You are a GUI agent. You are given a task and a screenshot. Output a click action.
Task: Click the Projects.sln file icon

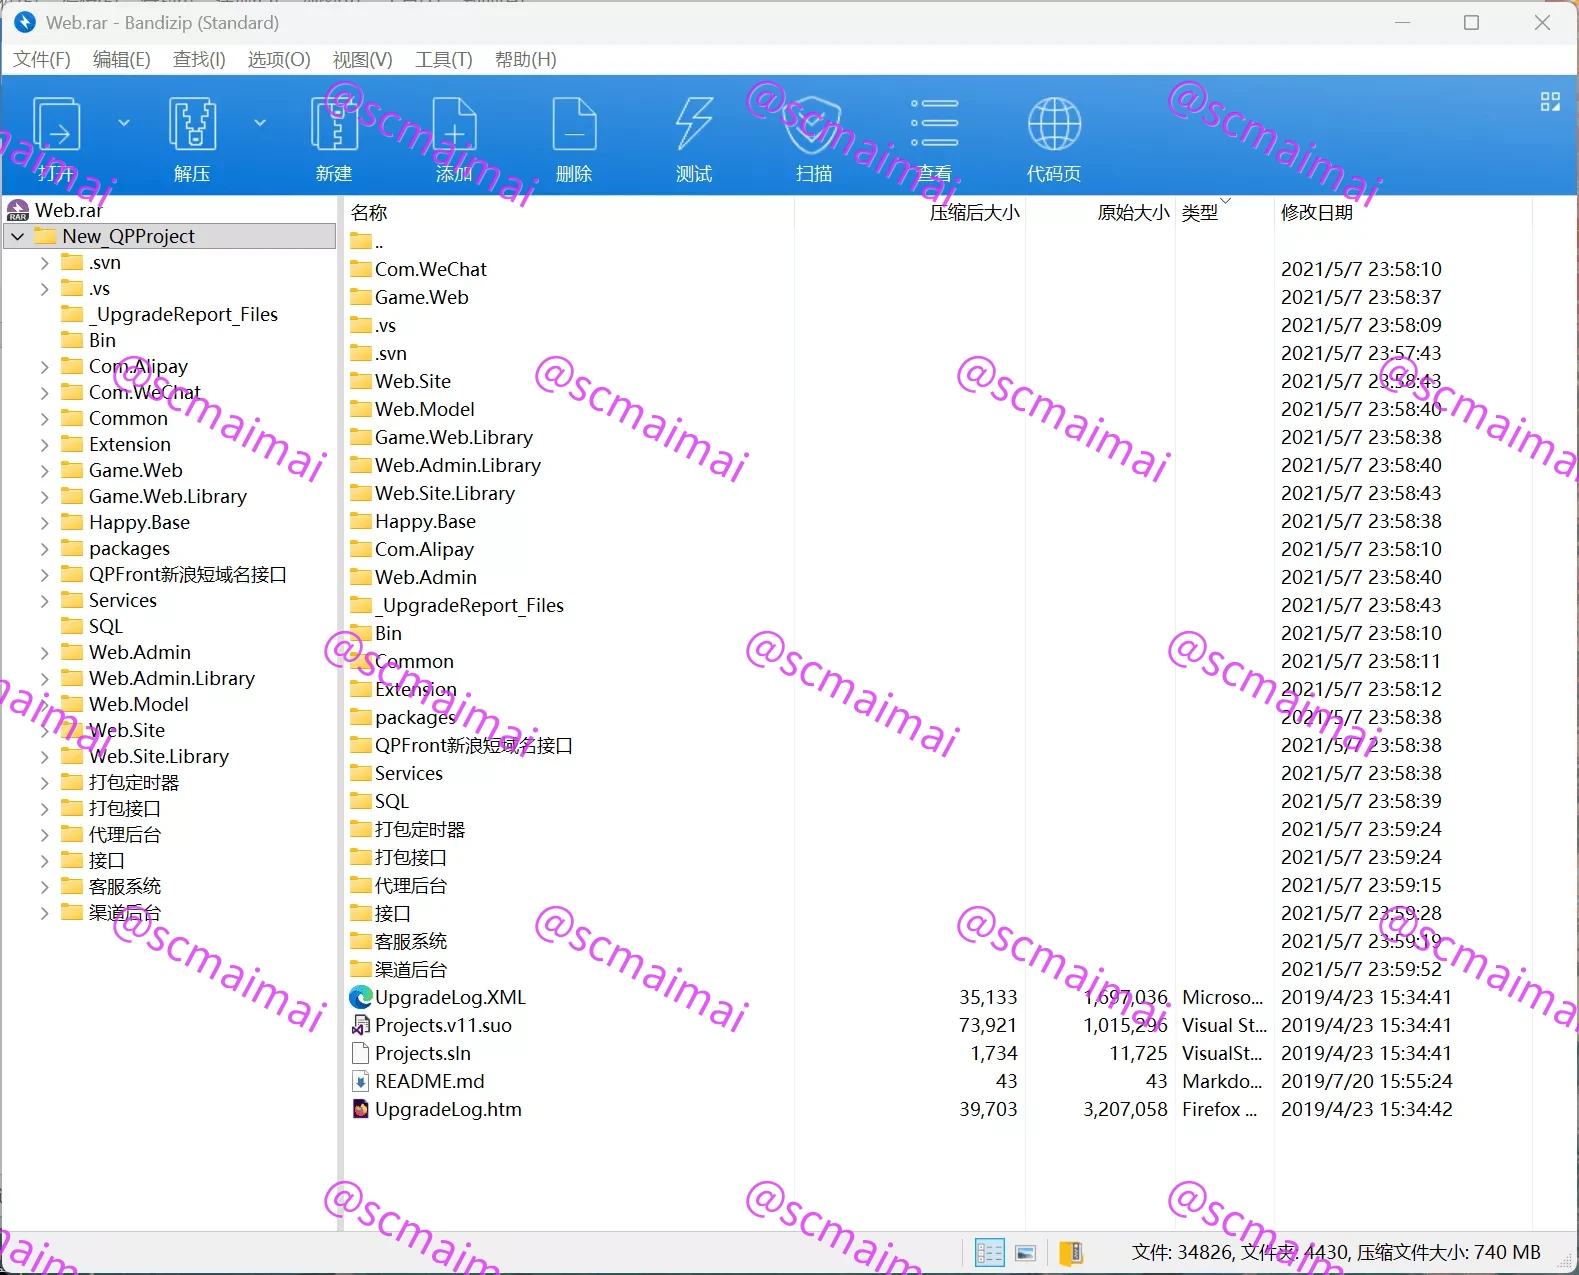point(361,1053)
